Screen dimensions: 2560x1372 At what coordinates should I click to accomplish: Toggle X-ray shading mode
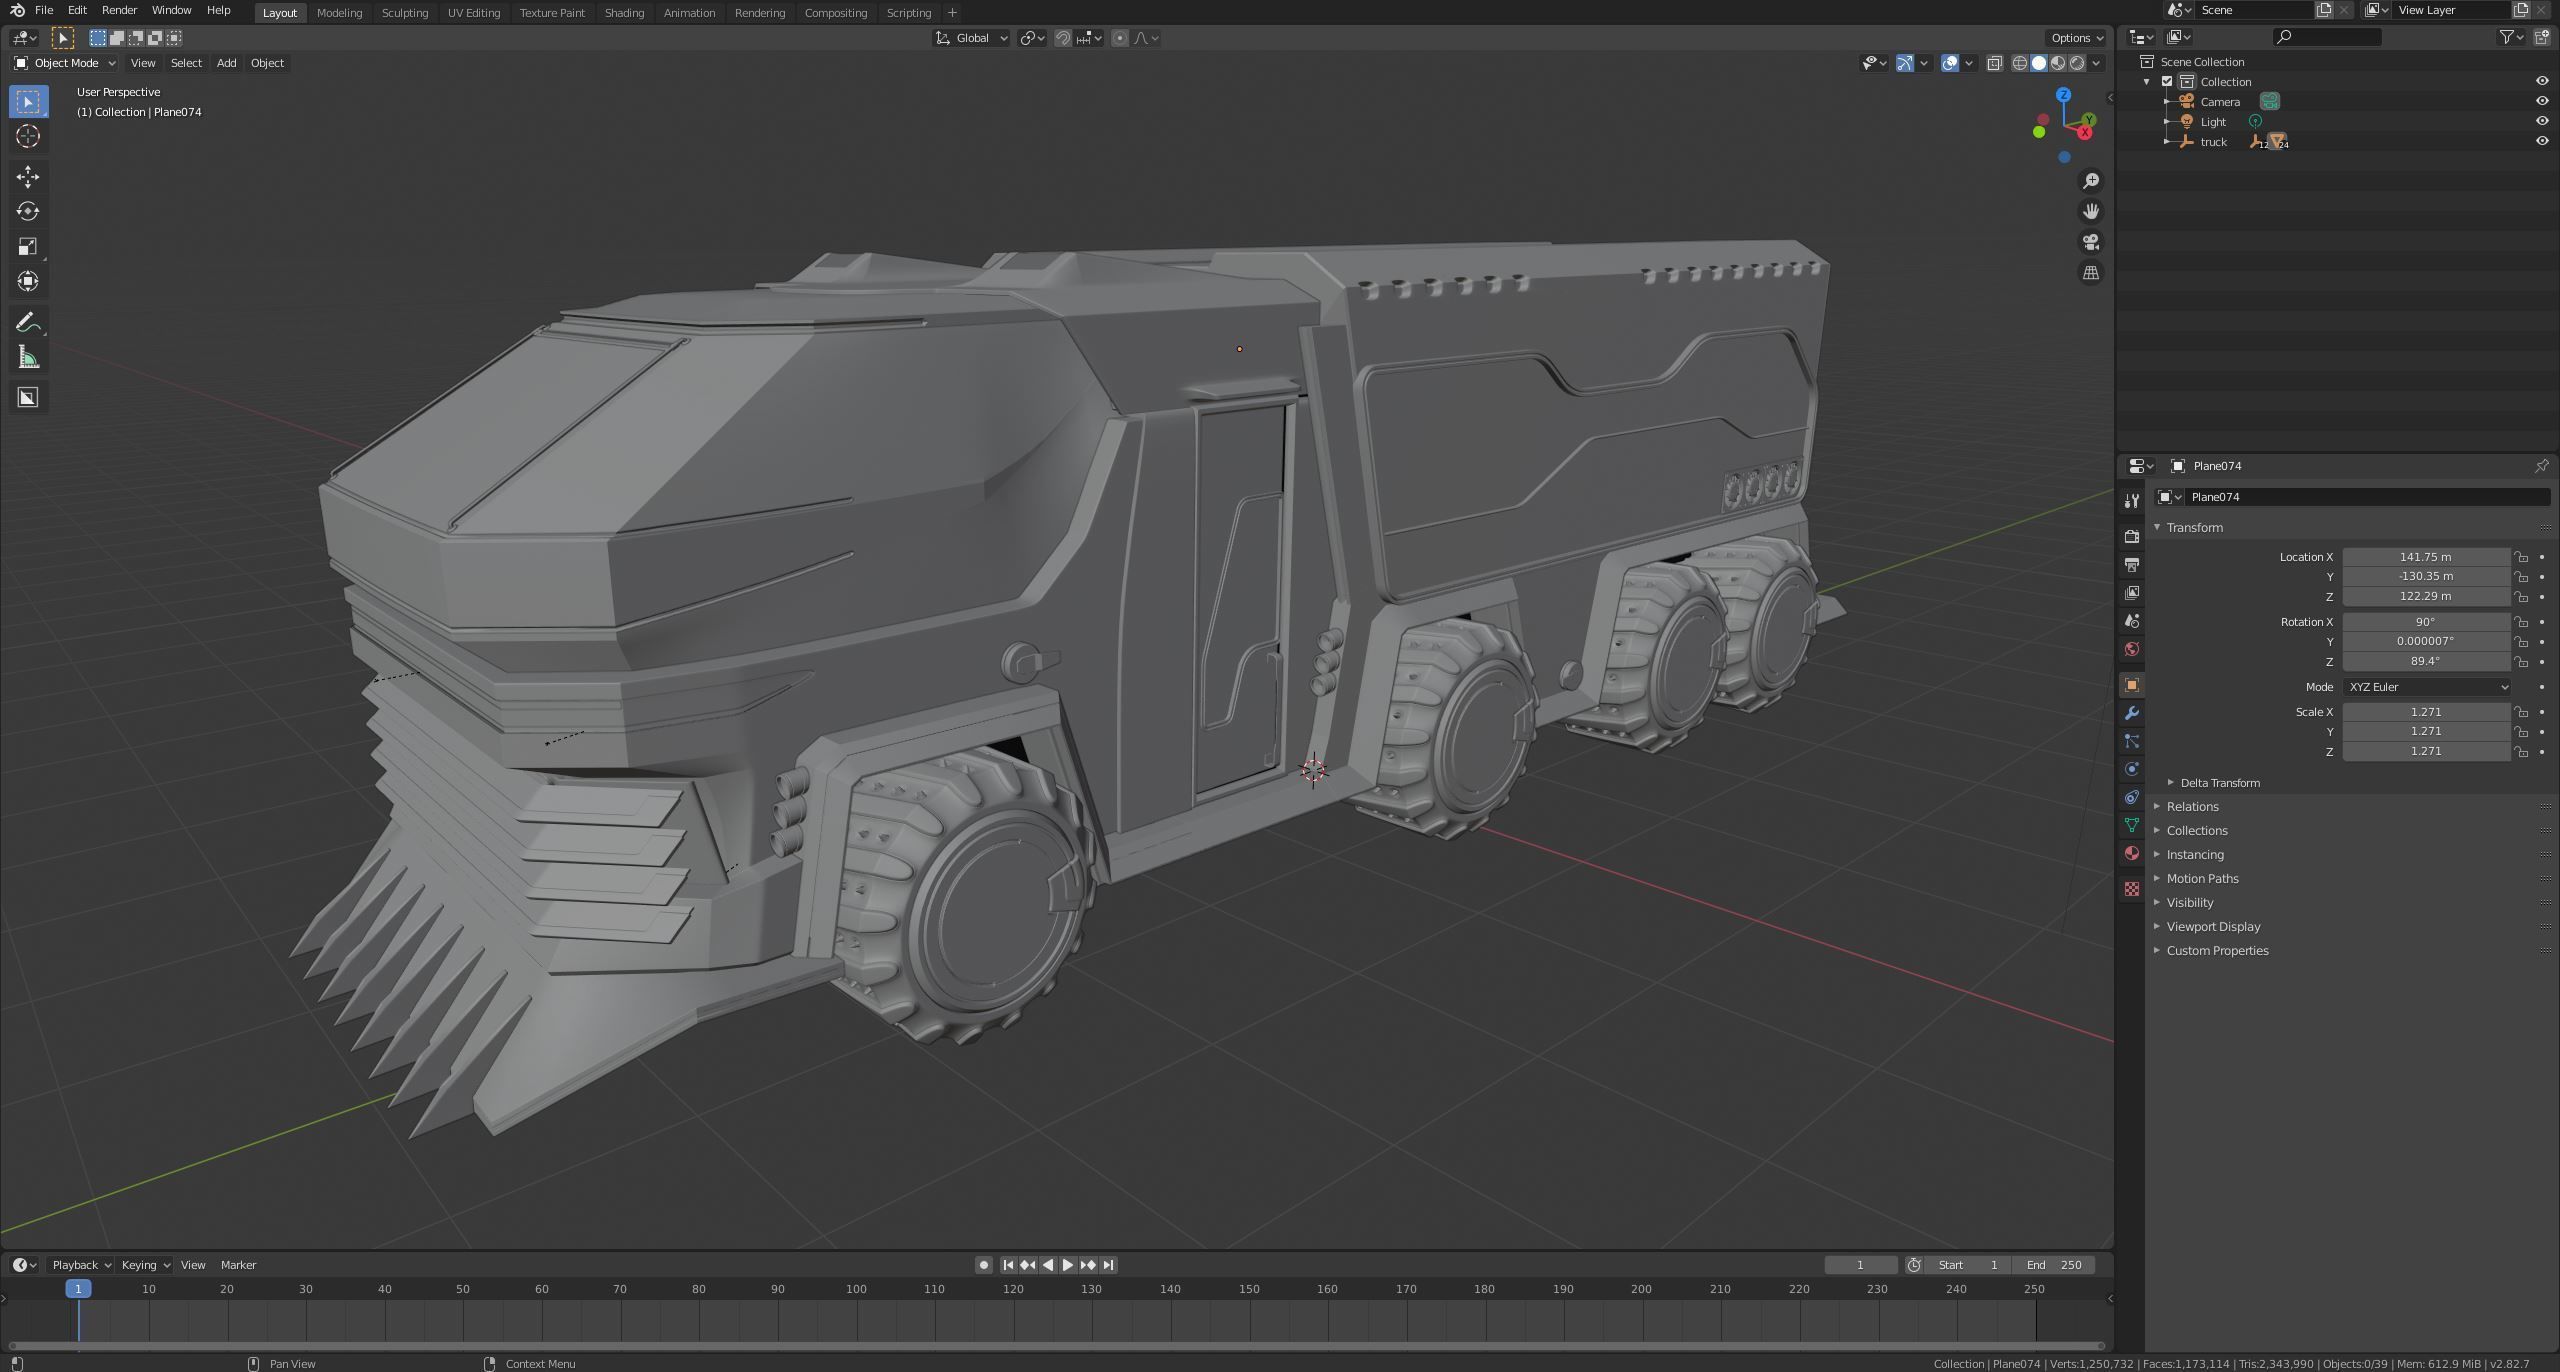tap(1994, 63)
